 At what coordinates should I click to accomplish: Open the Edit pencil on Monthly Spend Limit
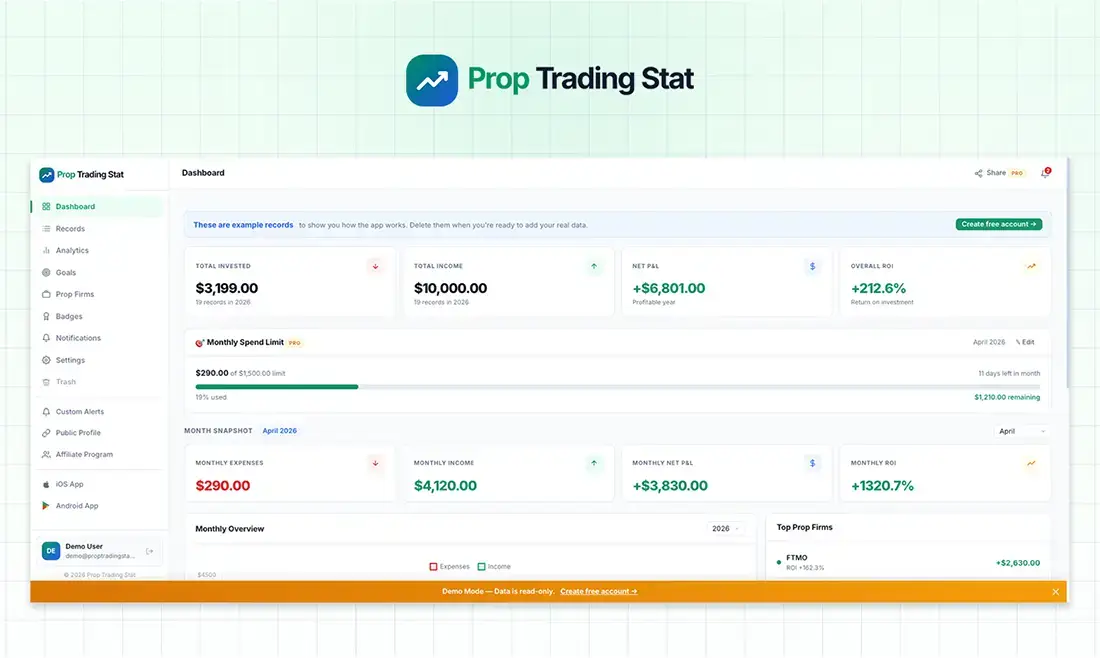(x=1026, y=341)
